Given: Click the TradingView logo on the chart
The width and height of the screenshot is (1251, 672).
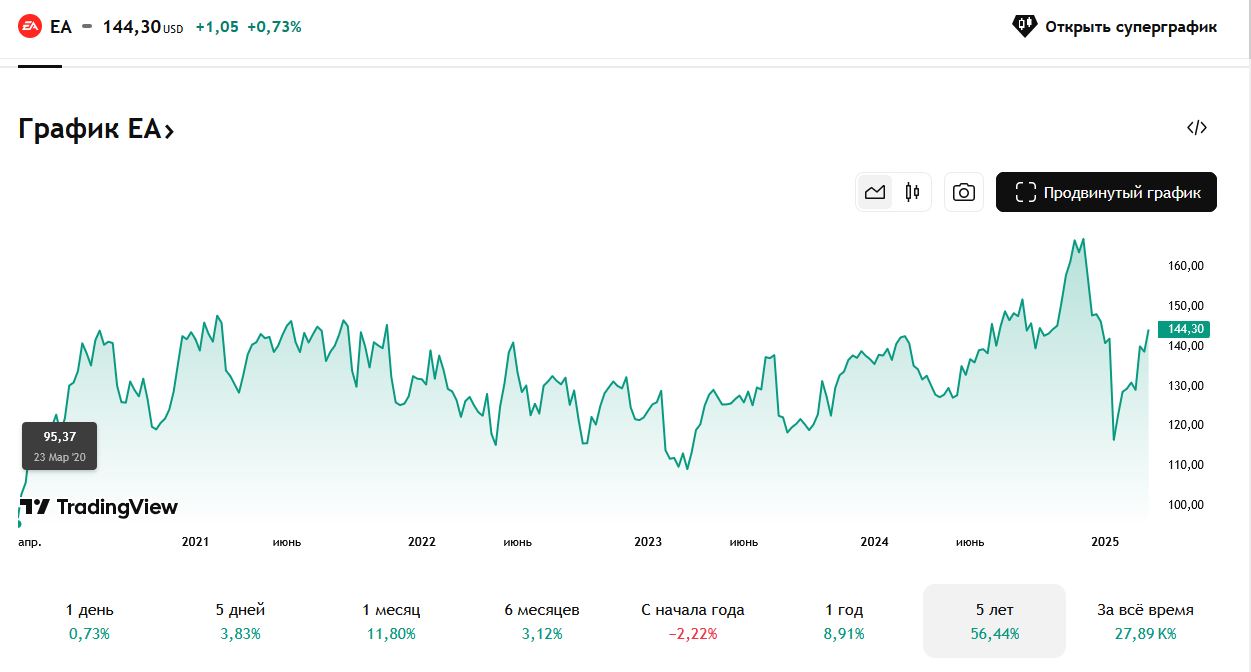Looking at the screenshot, I should click(99, 507).
